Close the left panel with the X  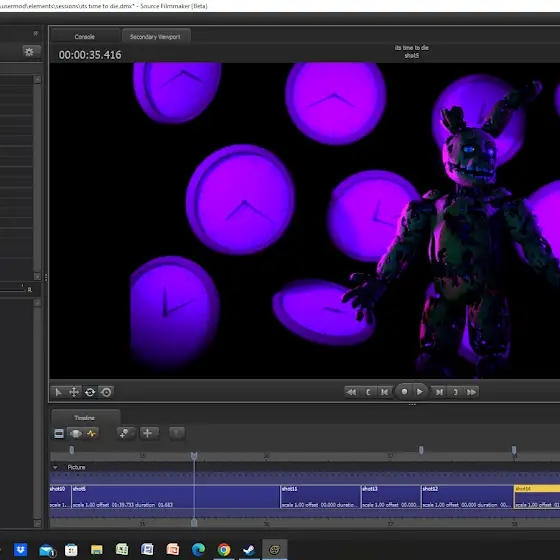click(x=35, y=33)
